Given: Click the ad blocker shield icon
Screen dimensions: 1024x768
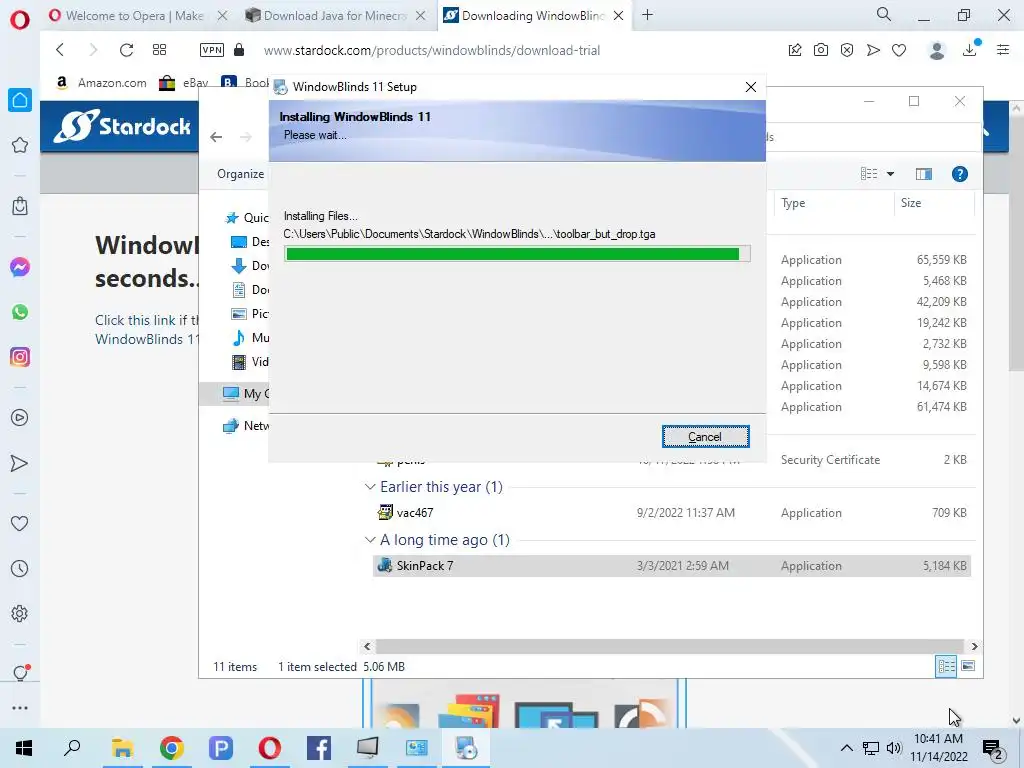Looking at the screenshot, I should 847,50.
